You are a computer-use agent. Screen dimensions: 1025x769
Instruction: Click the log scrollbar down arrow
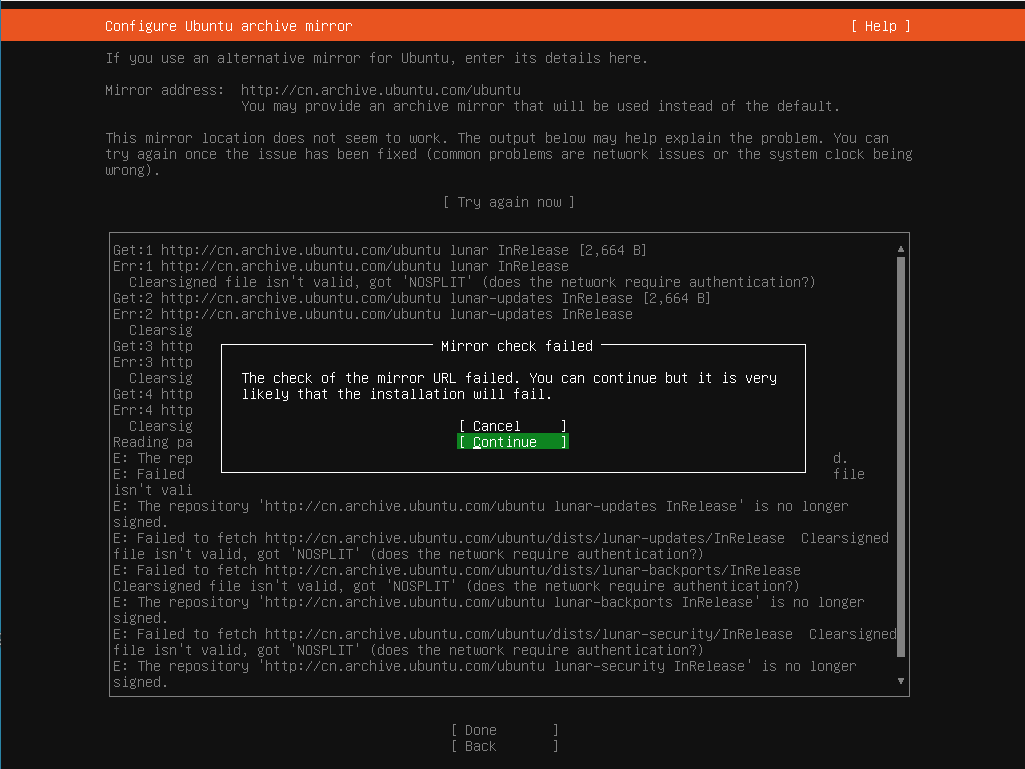[901, 681]
